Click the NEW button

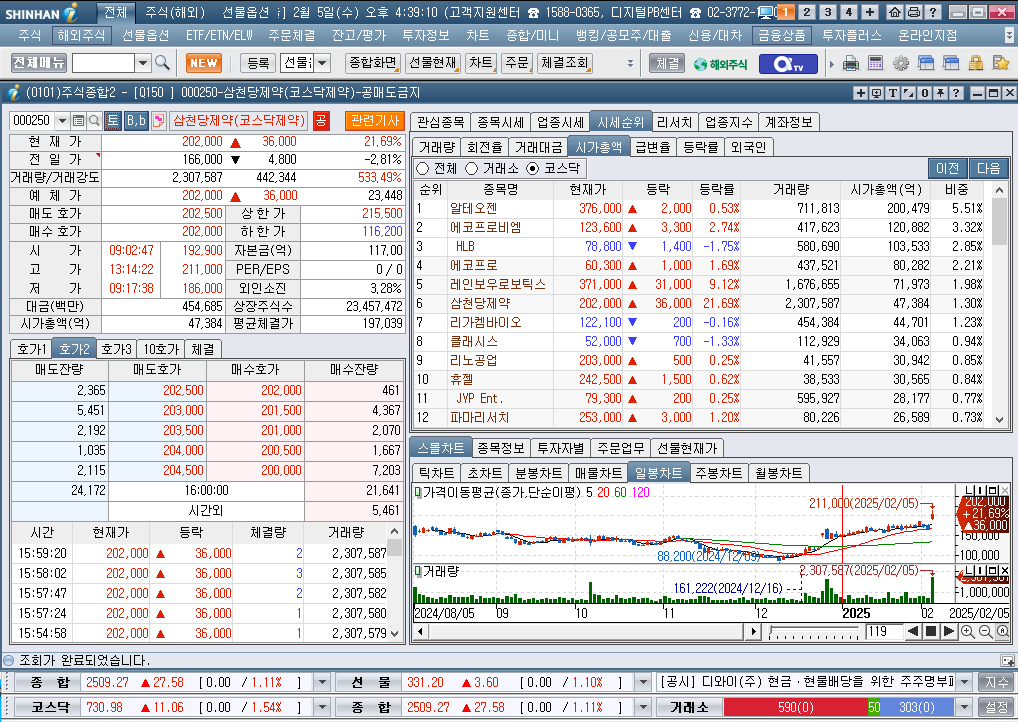(204, 63)
